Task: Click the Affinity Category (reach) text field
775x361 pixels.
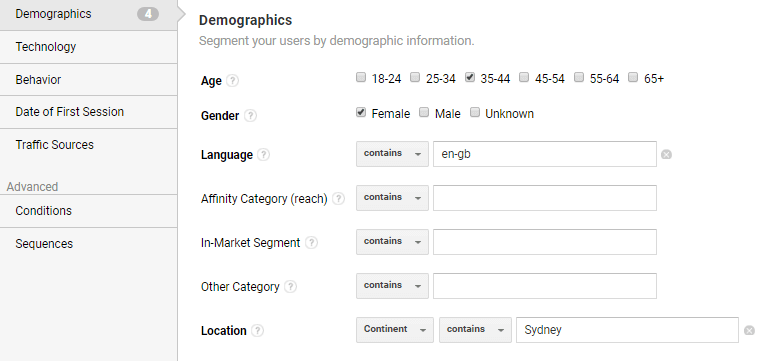Action: click(545, 198)
